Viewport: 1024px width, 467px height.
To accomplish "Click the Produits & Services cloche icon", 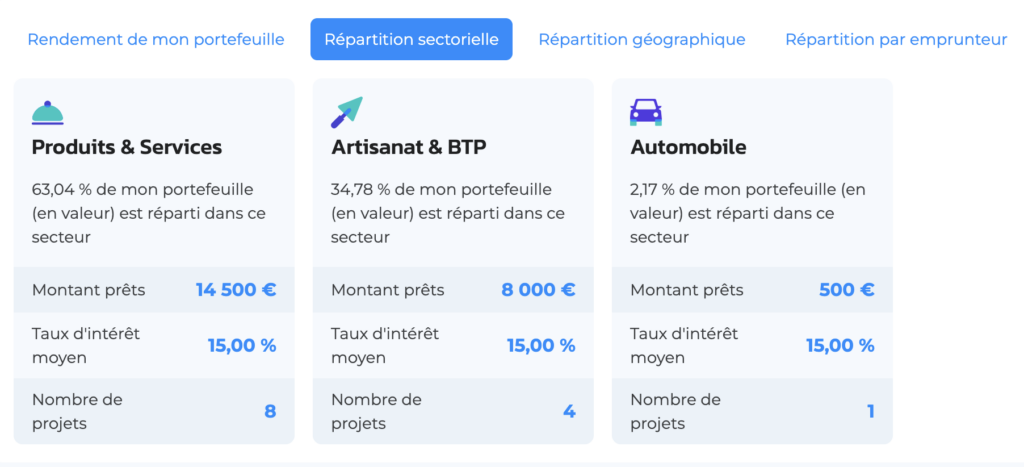I will tap(48, 112).
